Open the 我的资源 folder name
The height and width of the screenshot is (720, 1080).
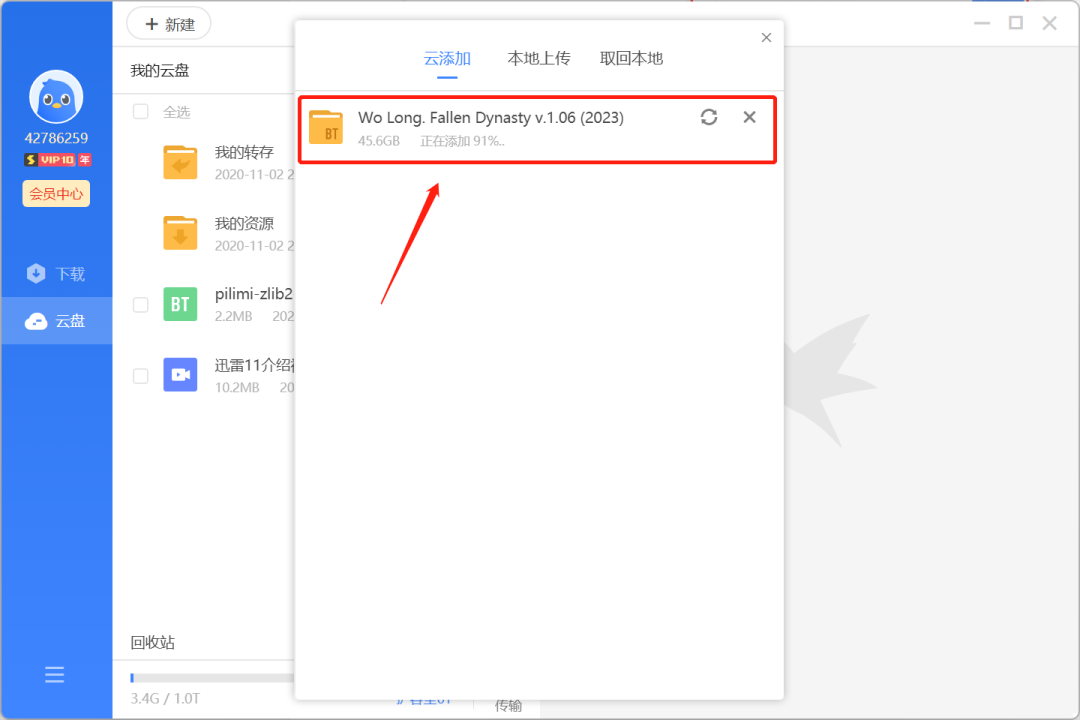245,223
